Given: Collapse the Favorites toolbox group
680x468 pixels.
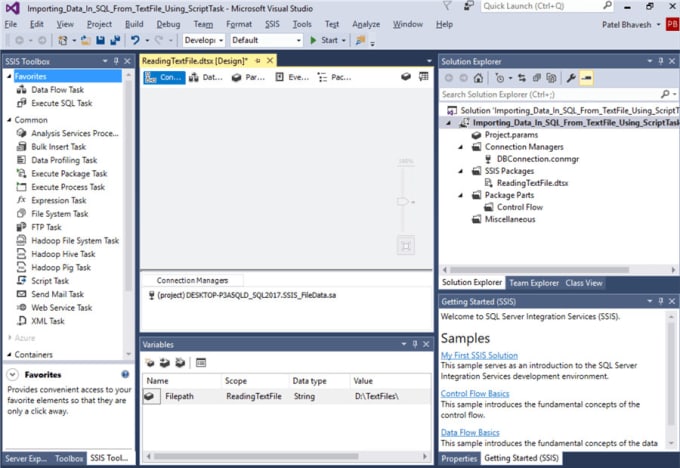Looking at the screenshot, I should coord(9,76).
